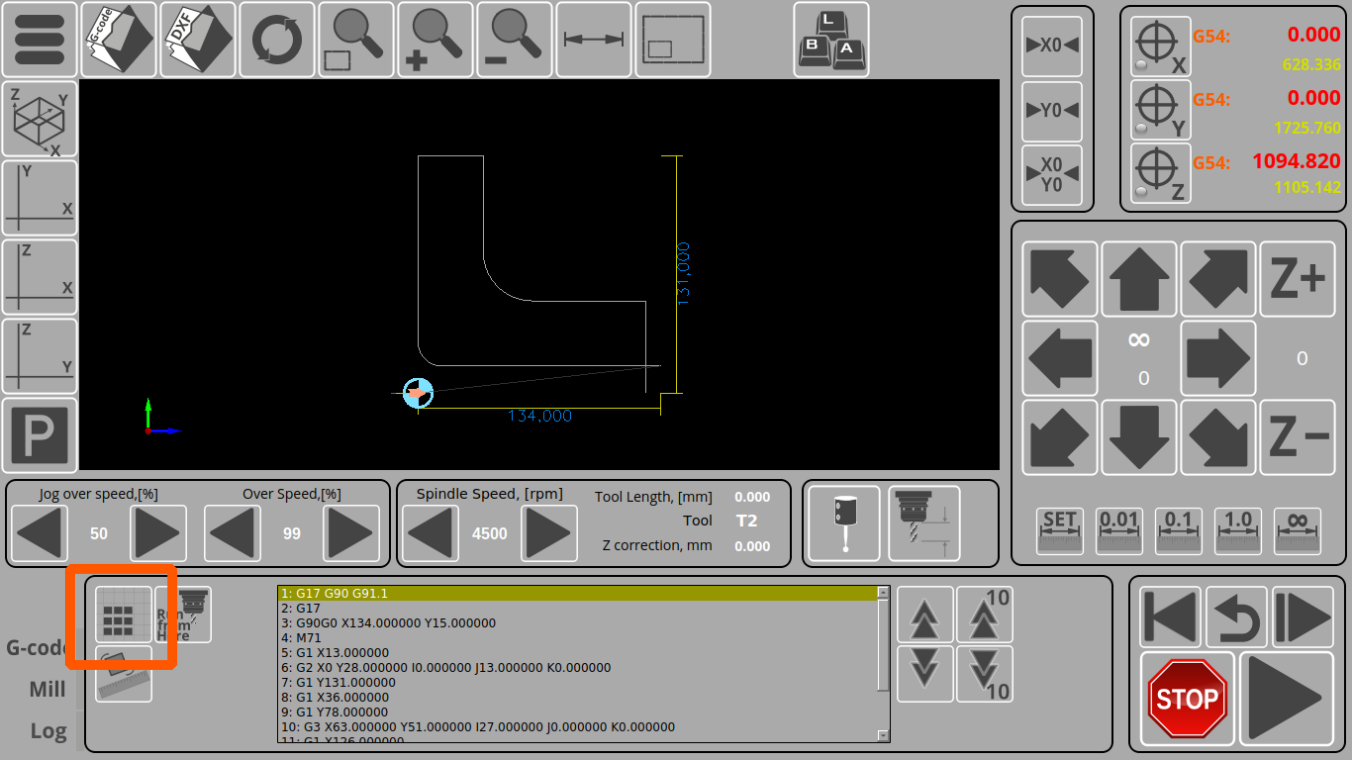Zero the X axis with X0
This screenshot has width=1352, height=760.
coord(1052,46)
